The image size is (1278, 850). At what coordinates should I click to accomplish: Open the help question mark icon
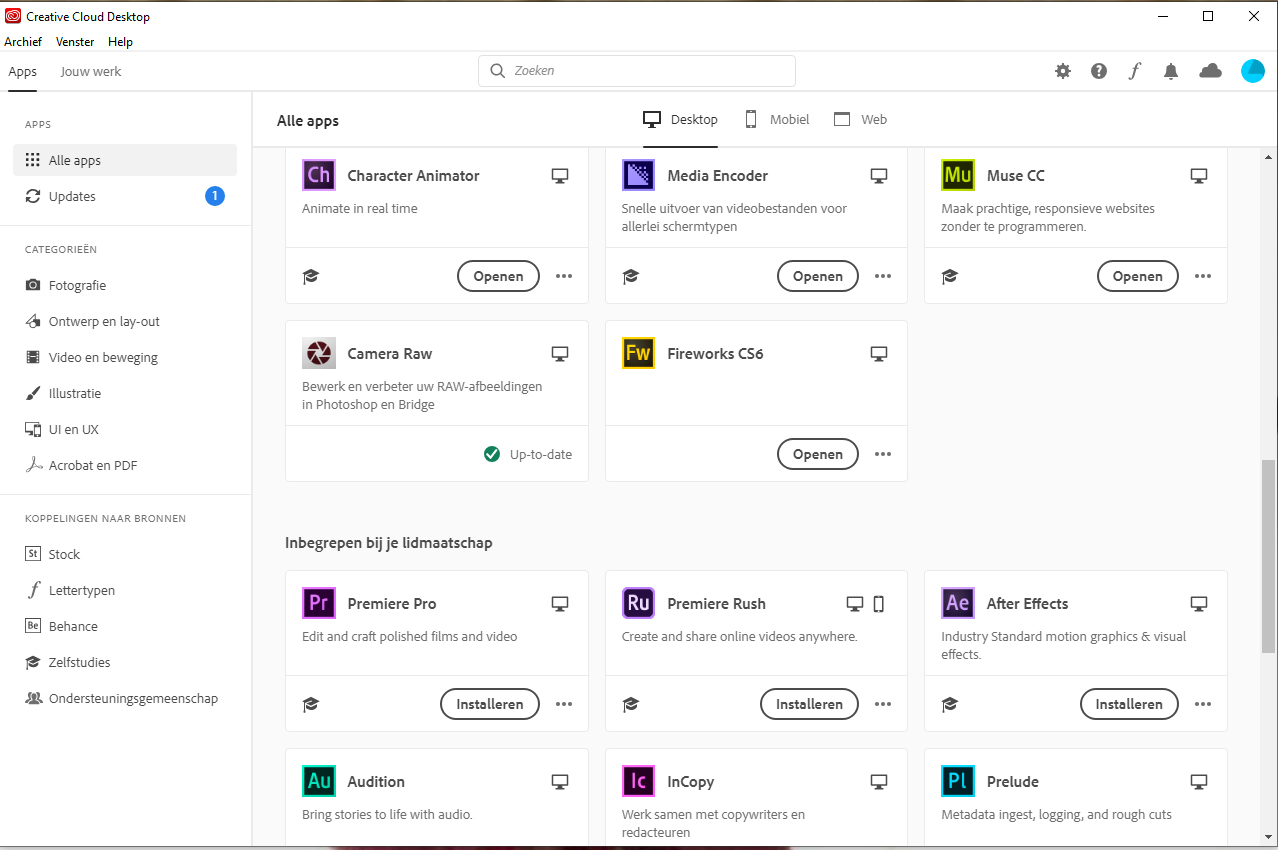tap(1099, 71)
